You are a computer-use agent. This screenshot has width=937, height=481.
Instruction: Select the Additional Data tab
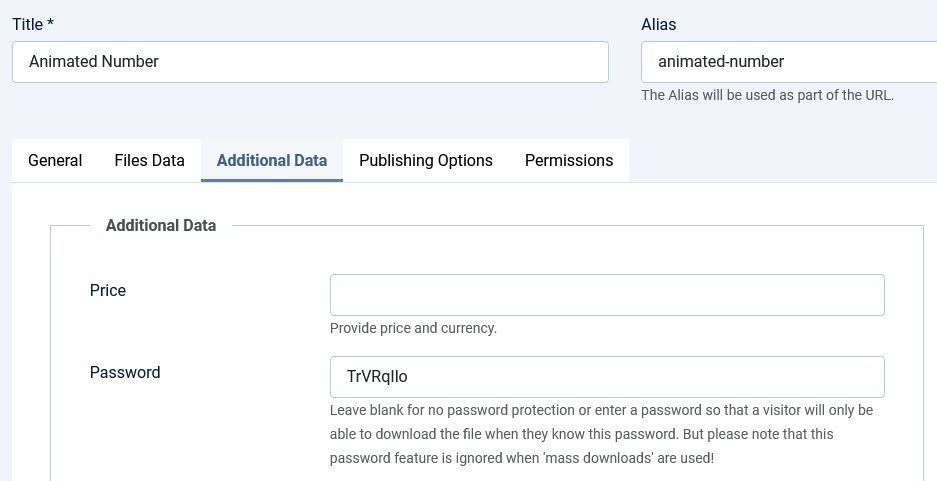(x=272, y=161)
